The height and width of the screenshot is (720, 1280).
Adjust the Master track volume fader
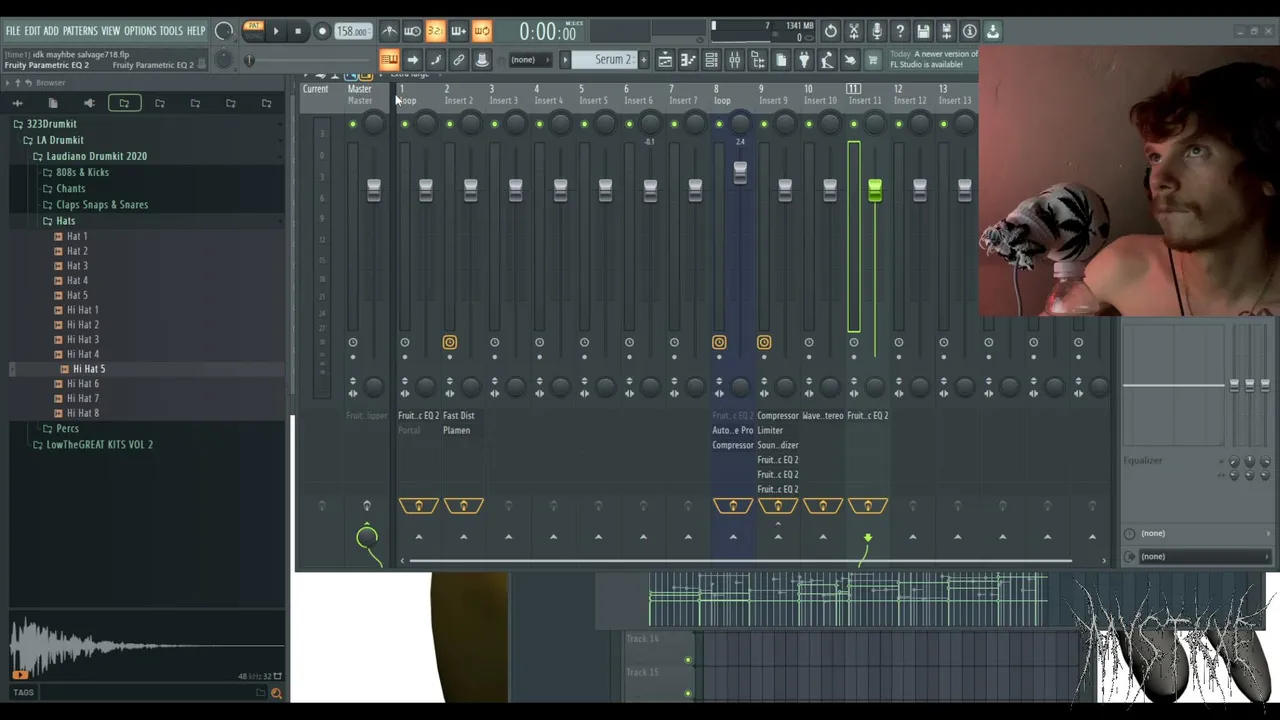373,190
